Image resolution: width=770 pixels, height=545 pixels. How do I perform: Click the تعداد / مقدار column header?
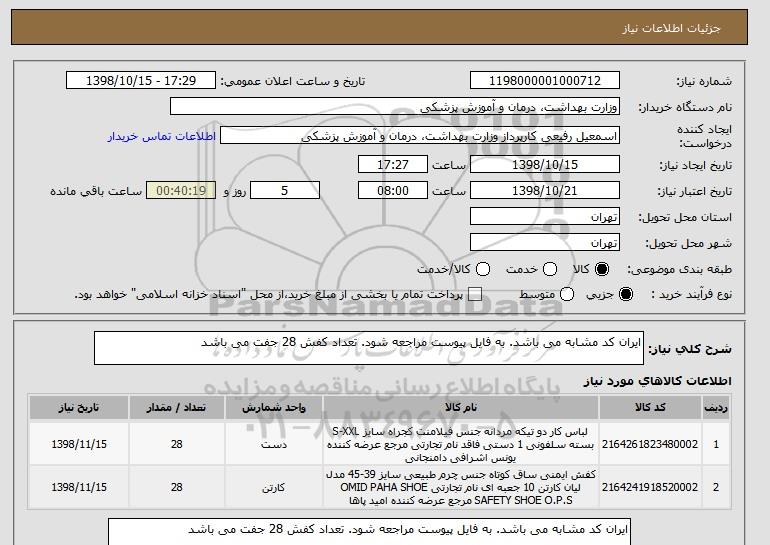(176, 408)
